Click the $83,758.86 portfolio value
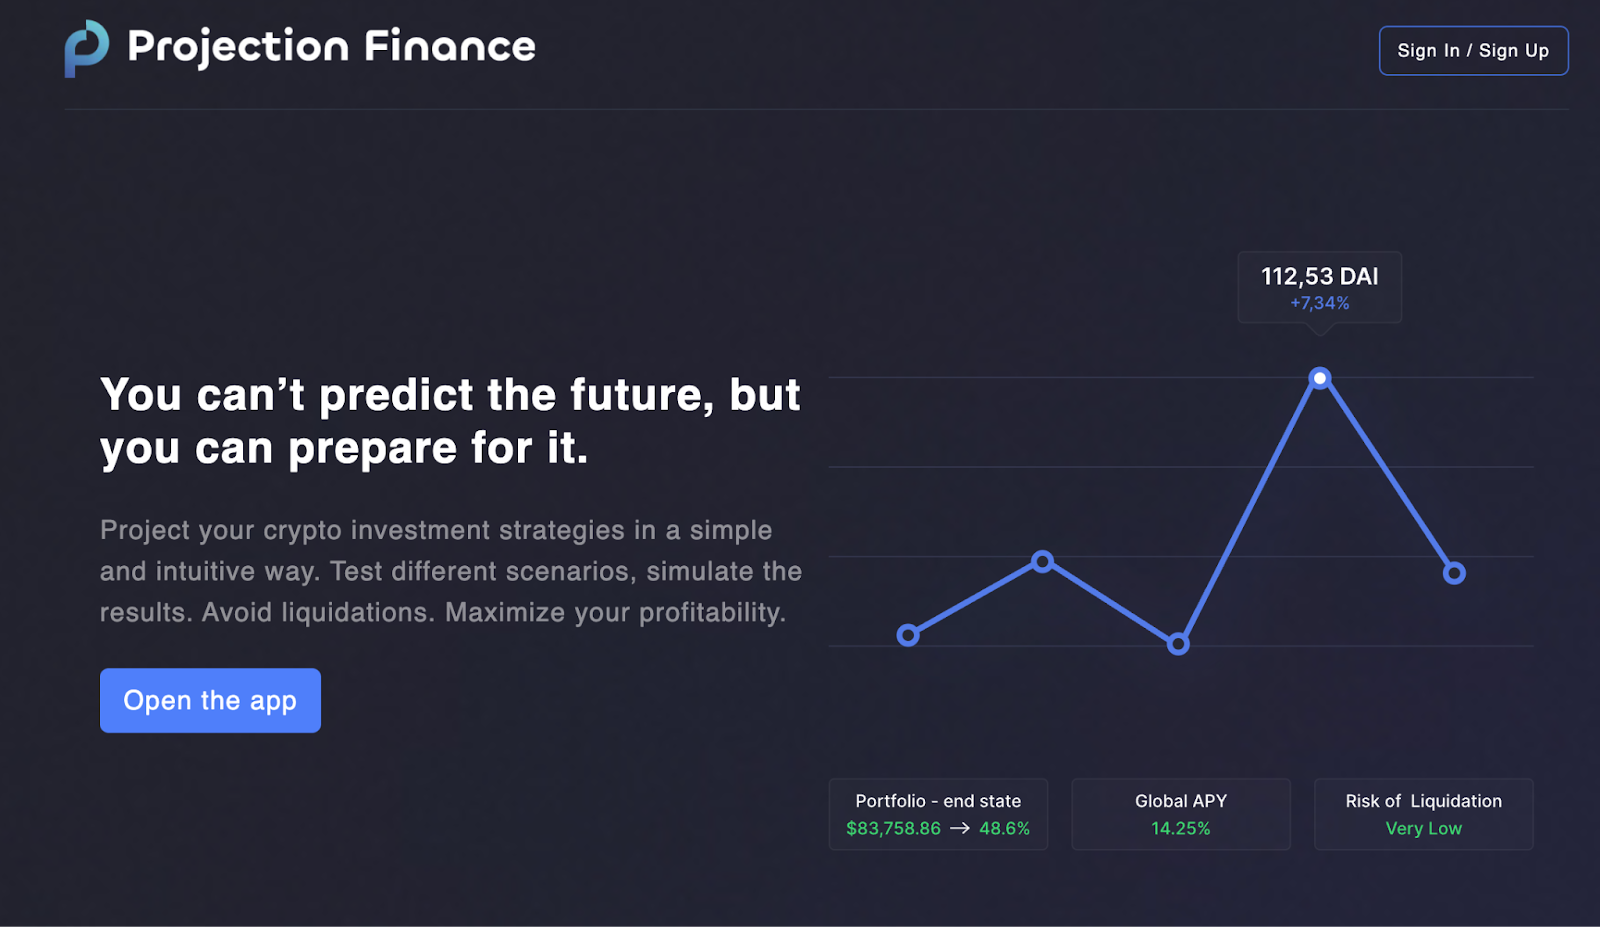Viewport: 1600px width, 927px height. click(x=893, y=828)
